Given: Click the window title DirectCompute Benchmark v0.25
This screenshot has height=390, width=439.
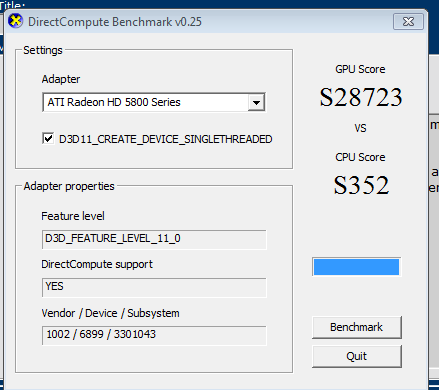Looking at the screenshot, I should point(115,22).
